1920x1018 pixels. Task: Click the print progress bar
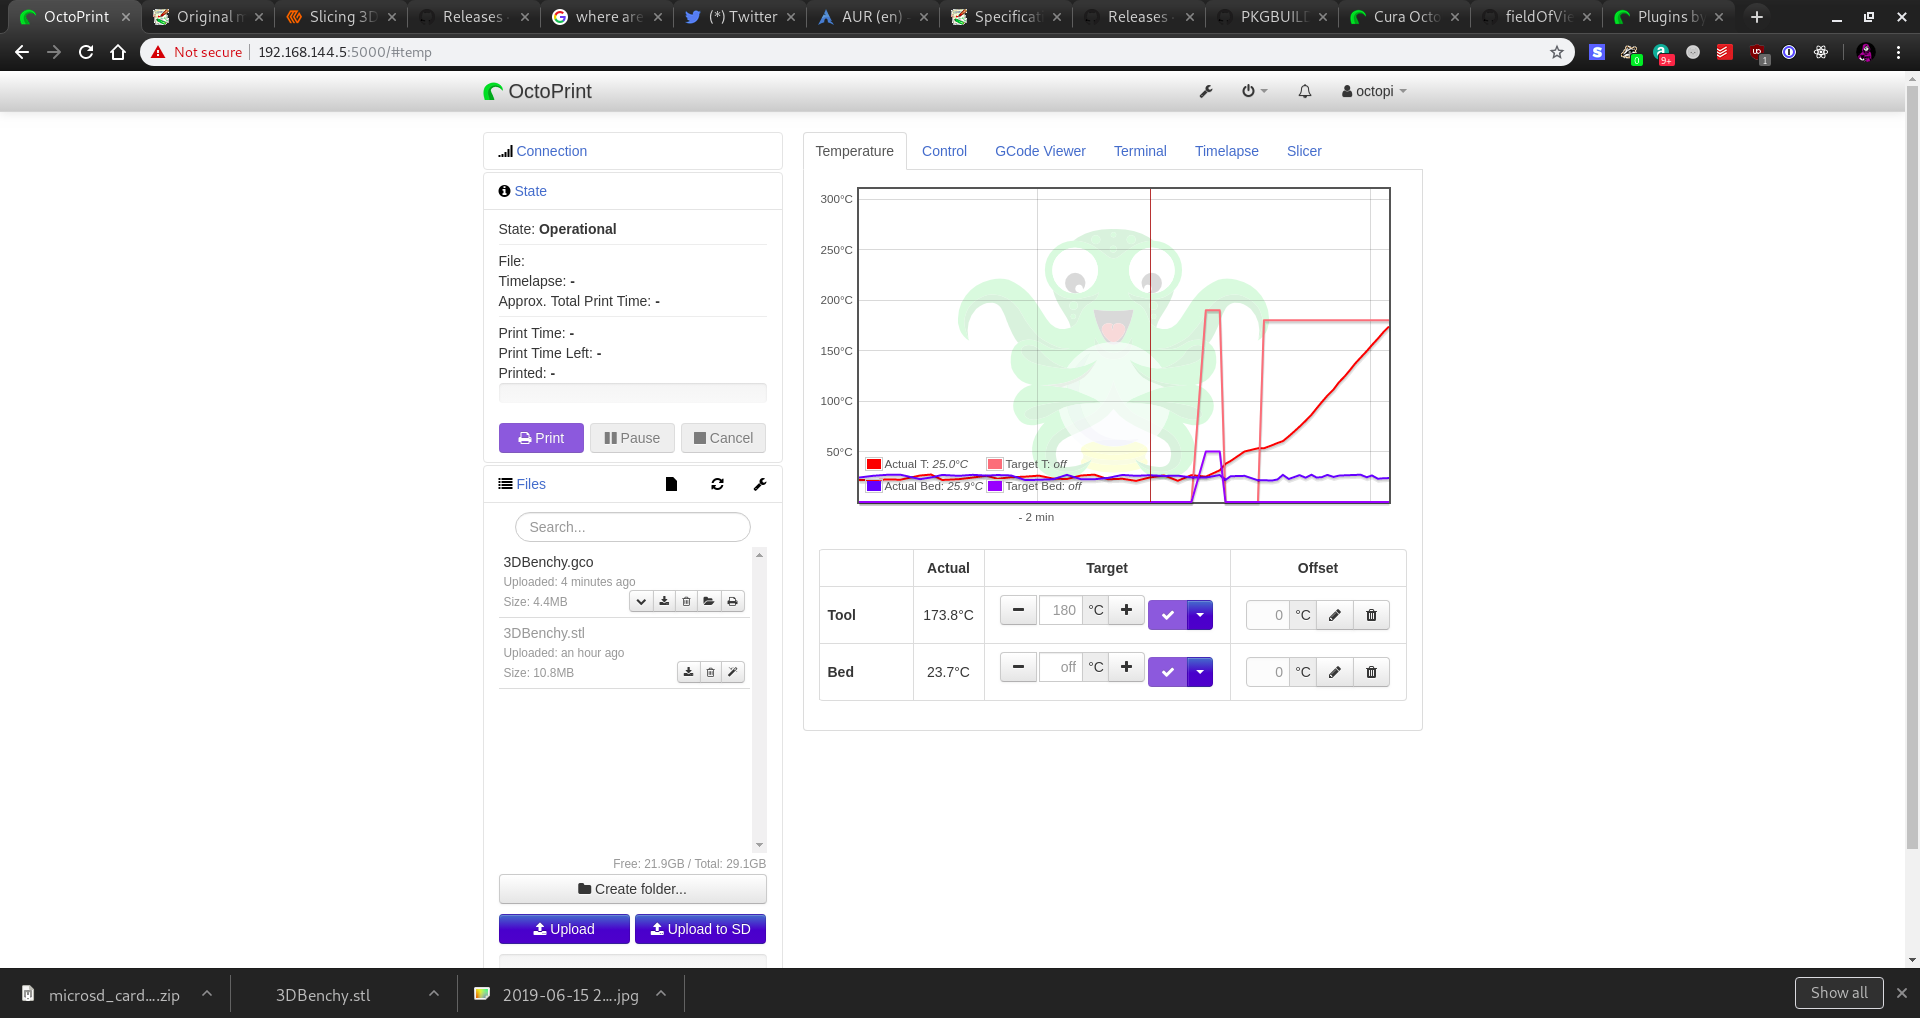click(632, 393)
